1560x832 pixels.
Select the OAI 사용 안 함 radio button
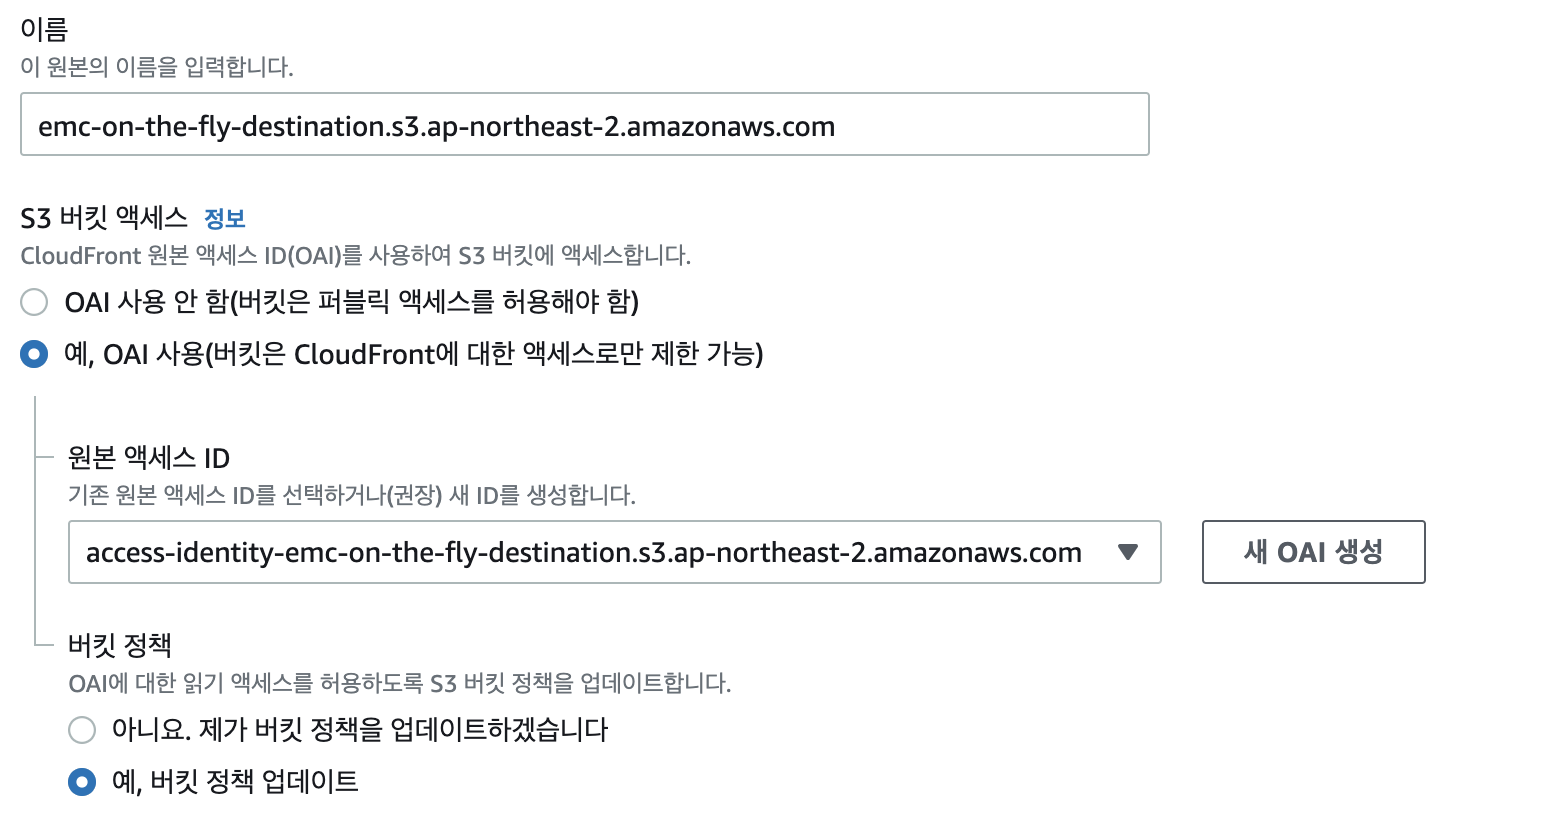coord(34,302)
